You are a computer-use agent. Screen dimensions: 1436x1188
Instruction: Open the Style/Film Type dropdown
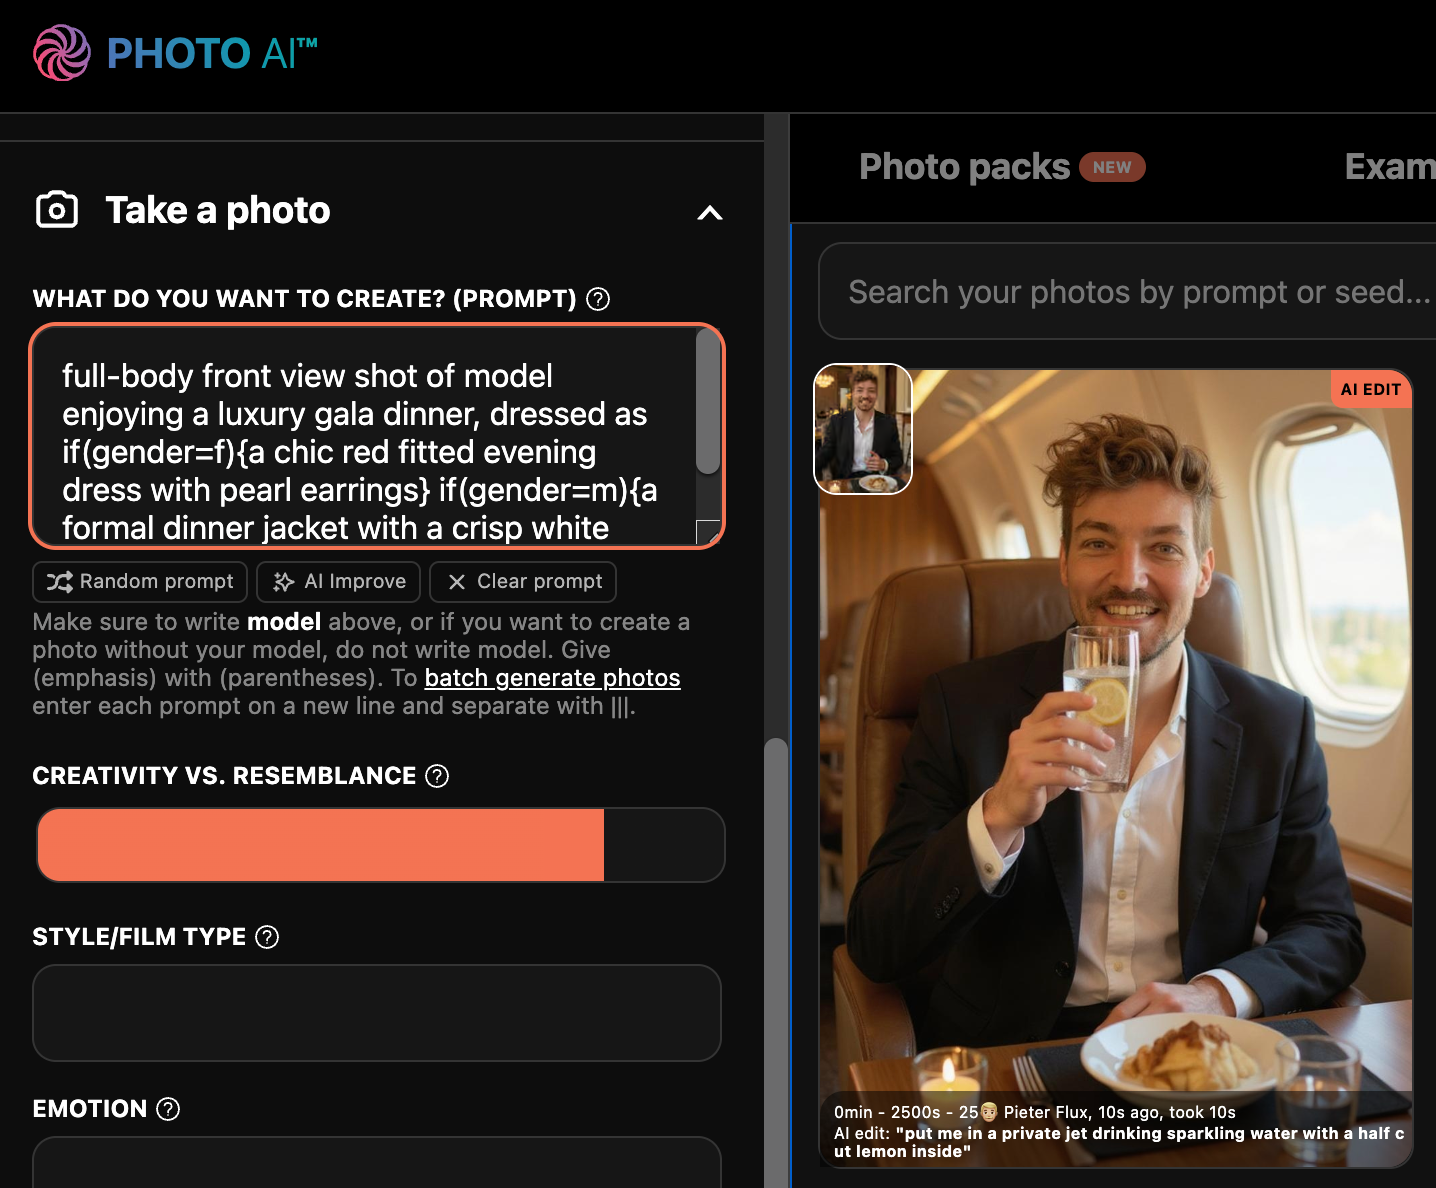pos(377,1012)
